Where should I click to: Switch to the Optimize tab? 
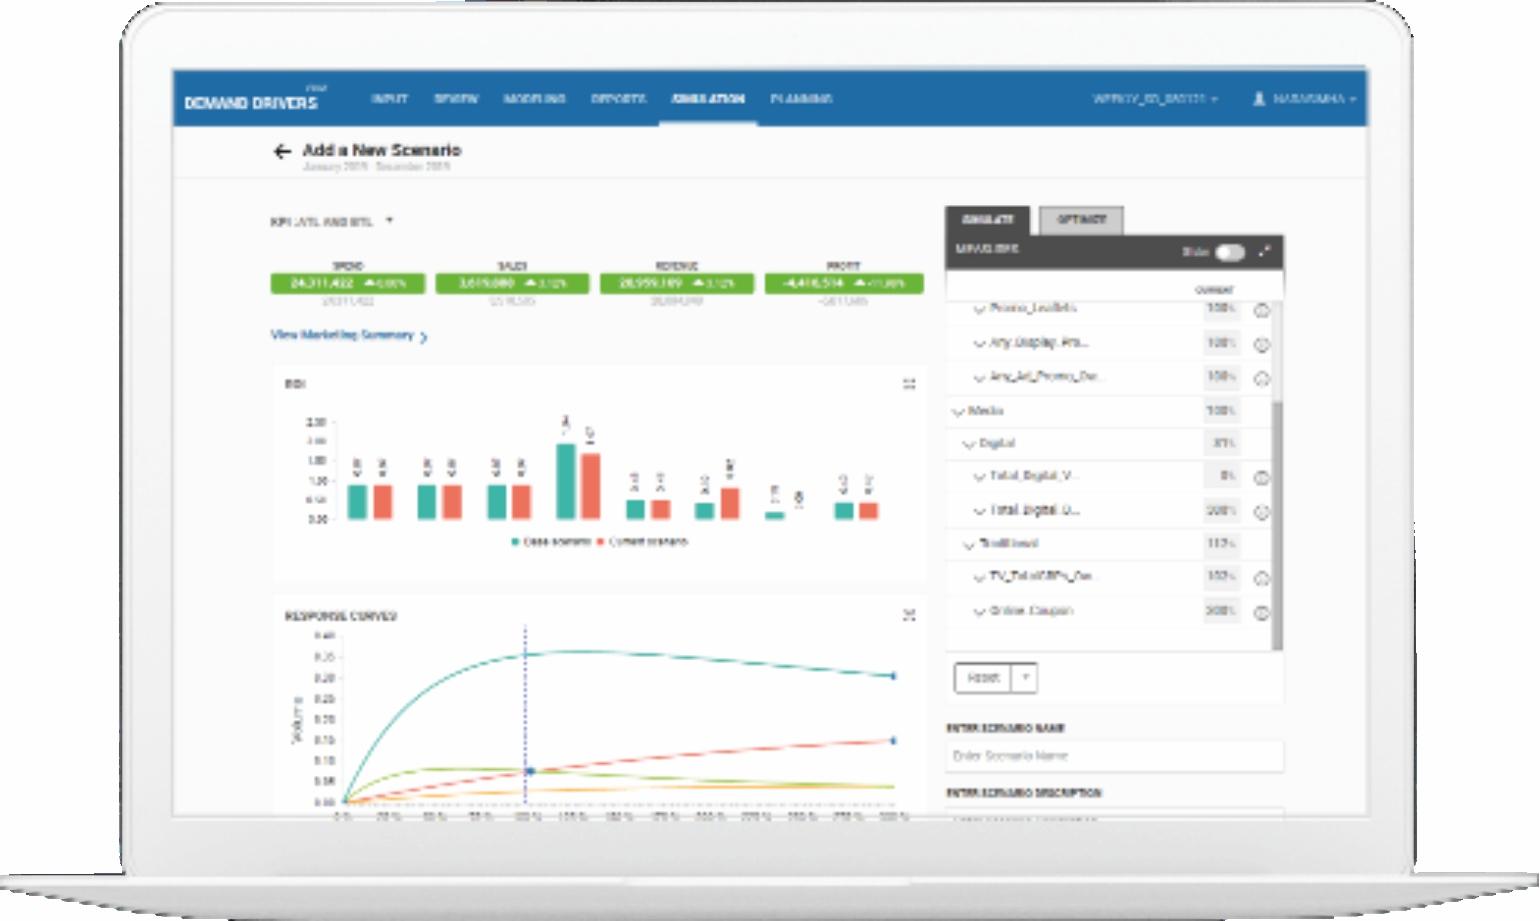coord(1081,220)
